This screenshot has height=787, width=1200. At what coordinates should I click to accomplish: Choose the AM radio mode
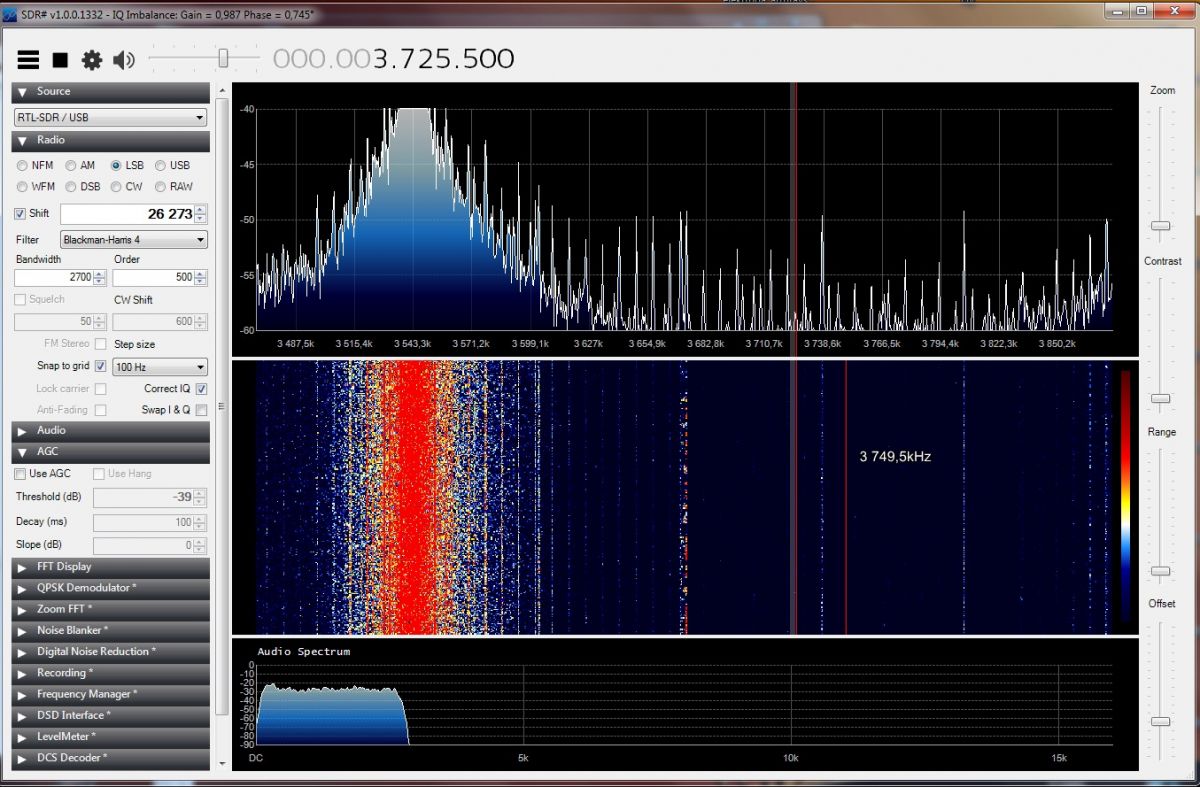tap(72, 165)
